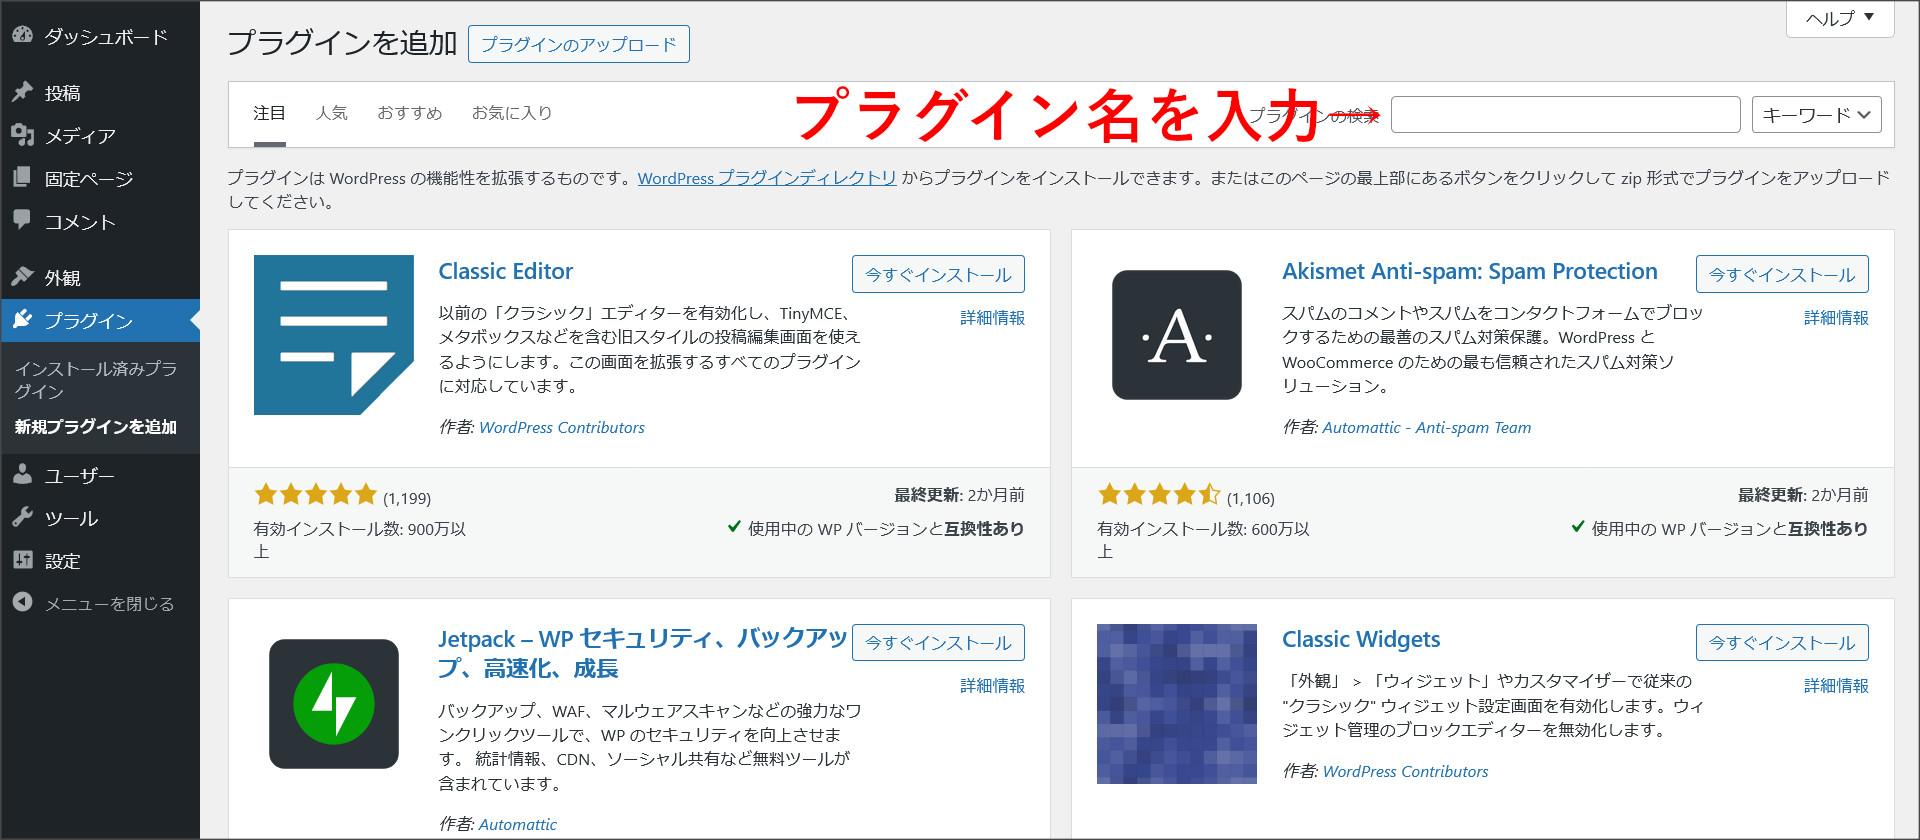This screenshot has width=1920, height=840.
Task: Click the Classic Editor star rating
Action: (x=315, y=495)
